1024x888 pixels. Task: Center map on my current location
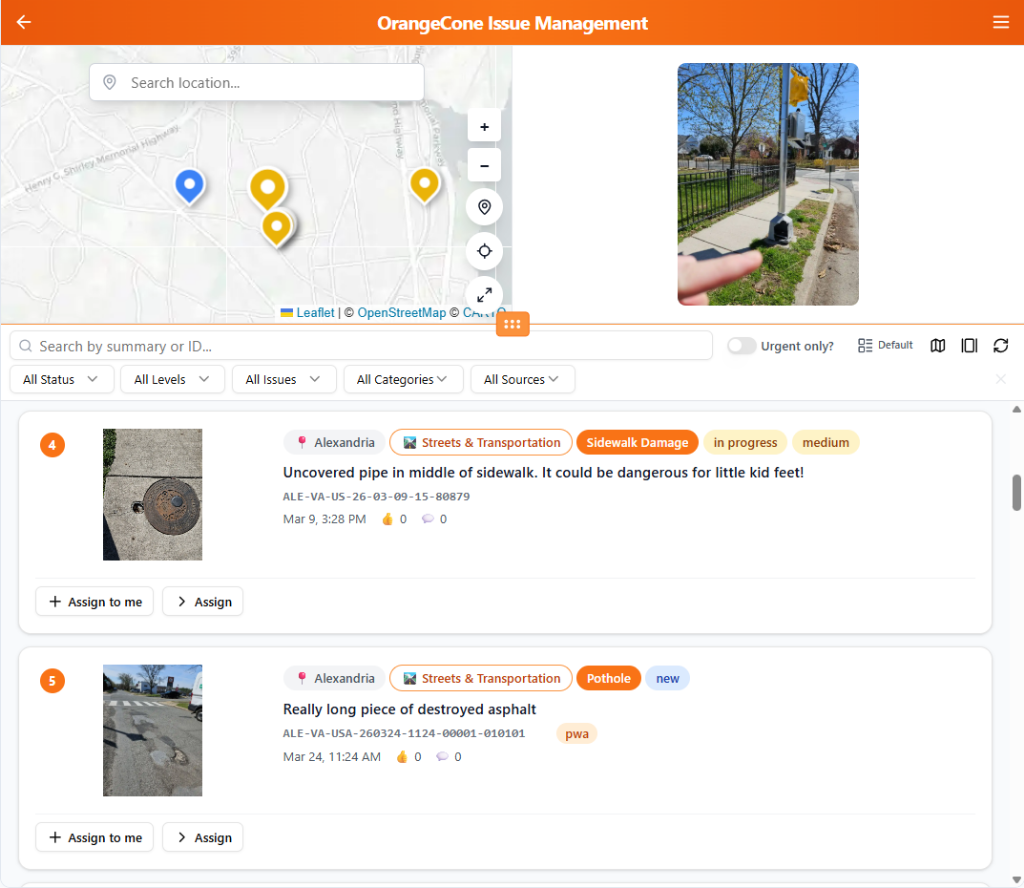(x=484, y=251)
